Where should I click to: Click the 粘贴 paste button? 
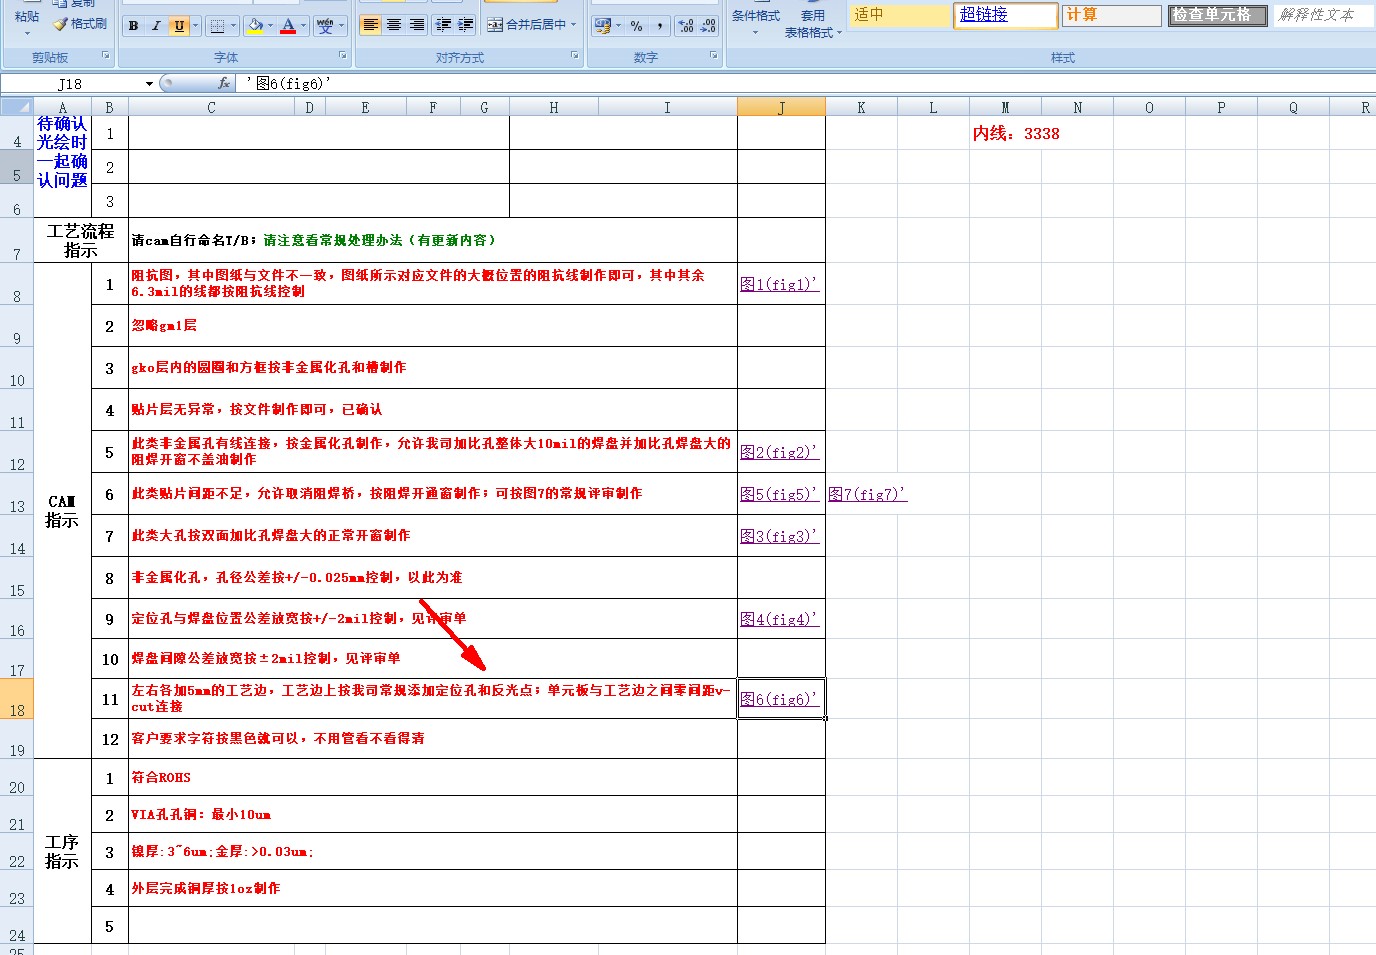[x=27, y=18]
